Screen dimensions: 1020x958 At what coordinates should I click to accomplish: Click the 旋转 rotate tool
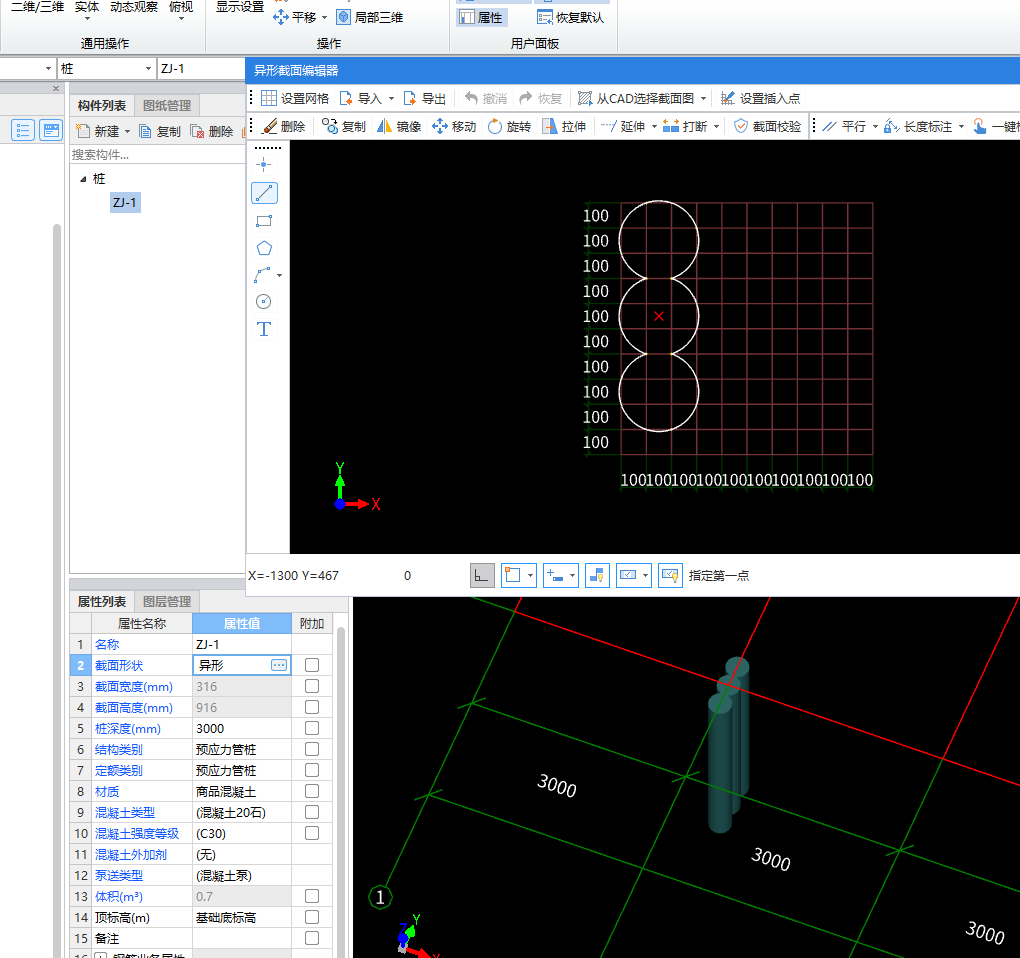509,126
